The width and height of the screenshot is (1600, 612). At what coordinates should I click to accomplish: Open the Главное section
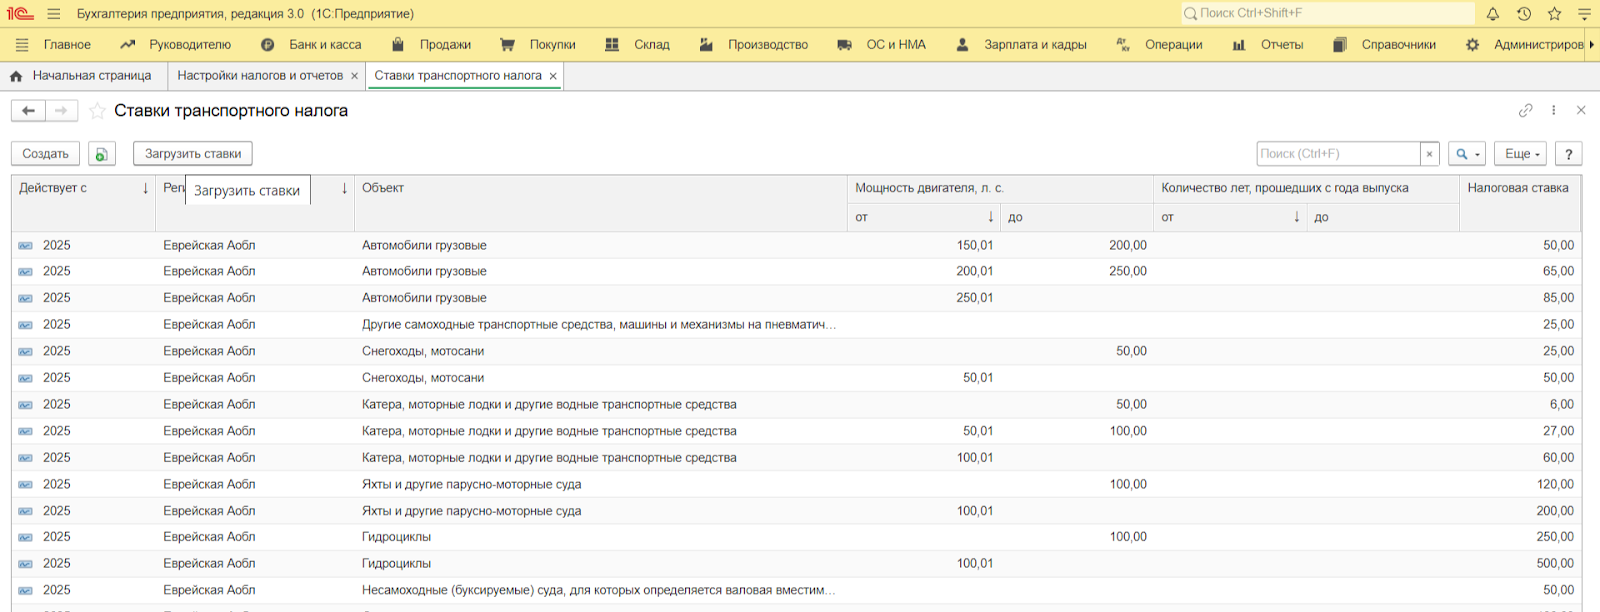coord(67,45)
